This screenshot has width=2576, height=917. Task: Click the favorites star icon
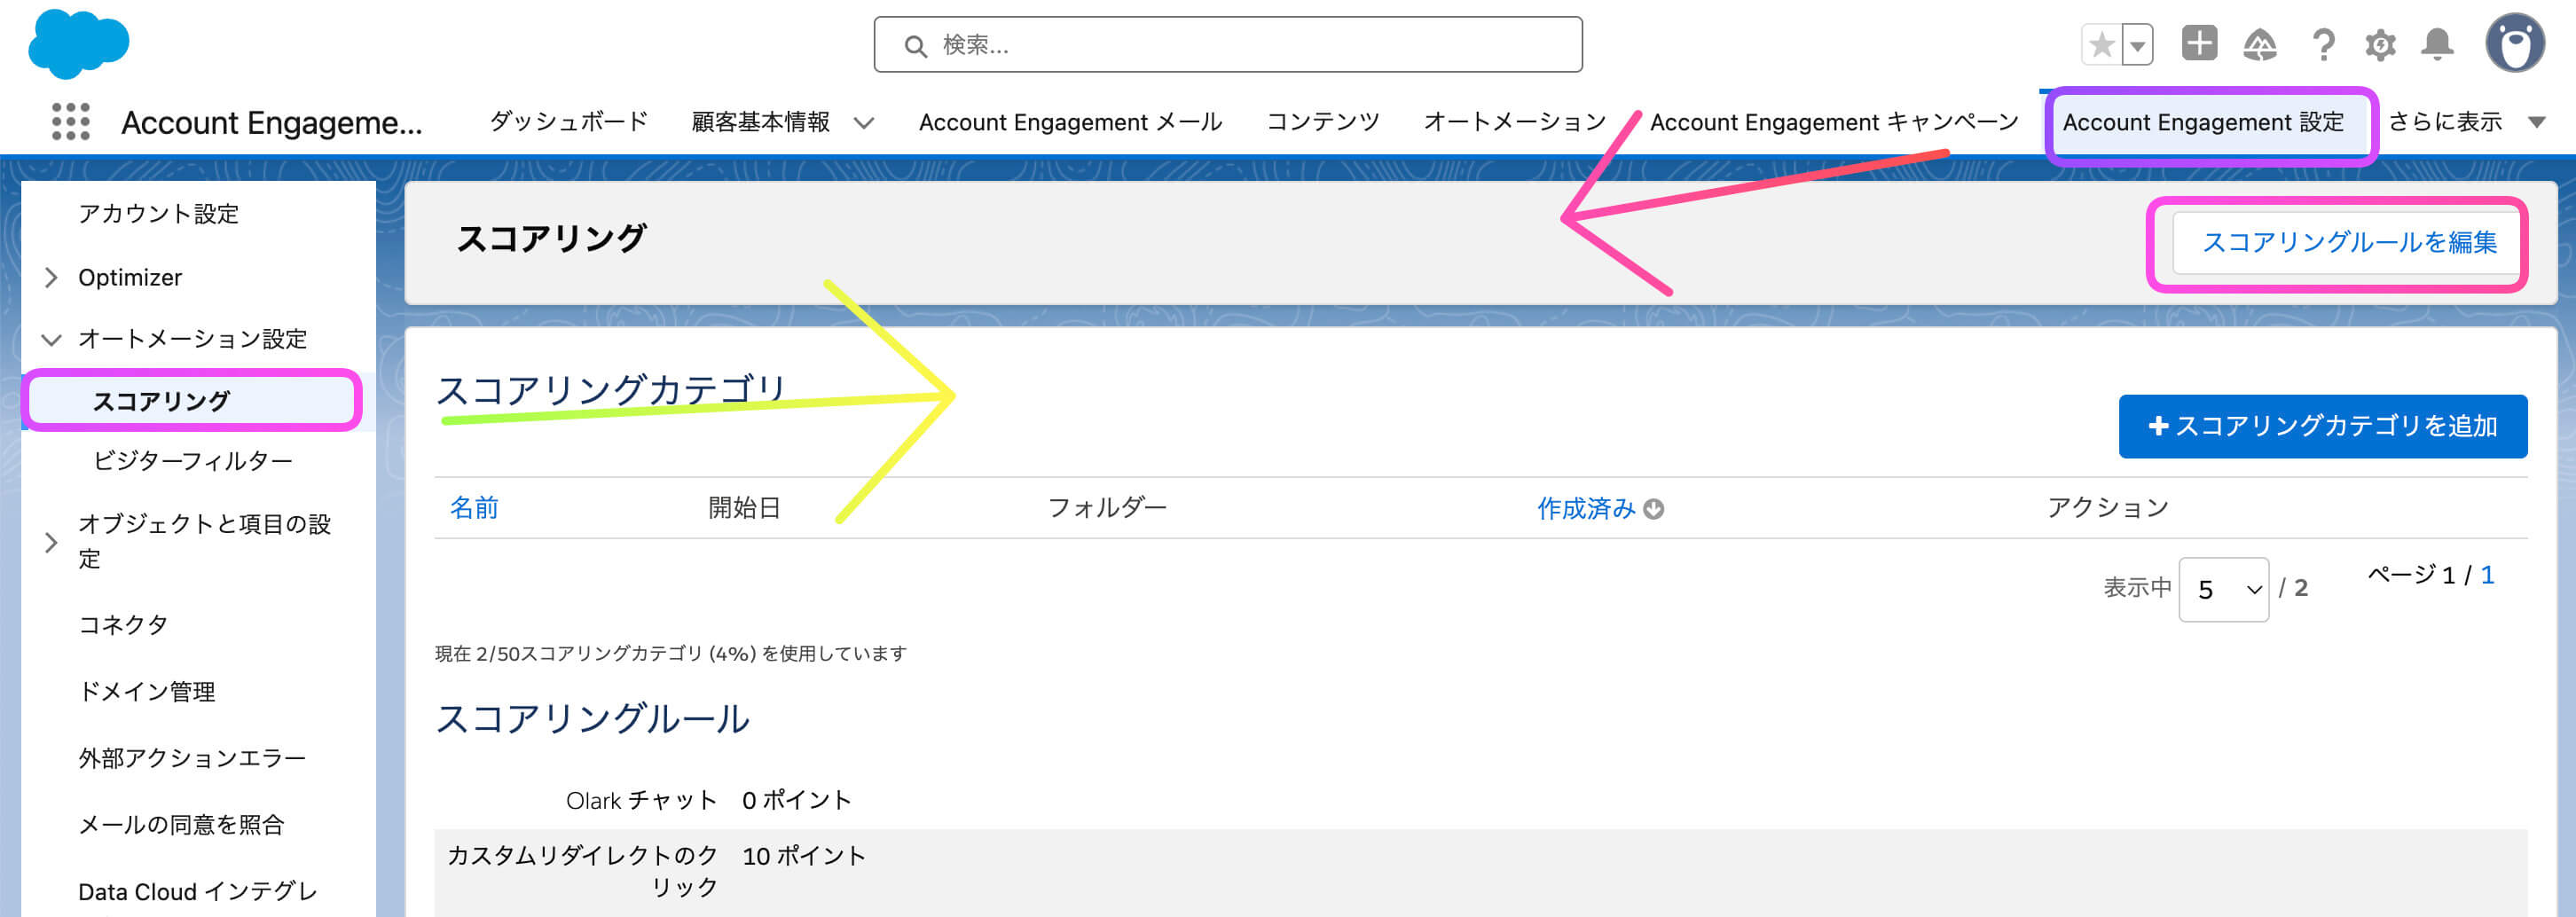pos(2101,45)
